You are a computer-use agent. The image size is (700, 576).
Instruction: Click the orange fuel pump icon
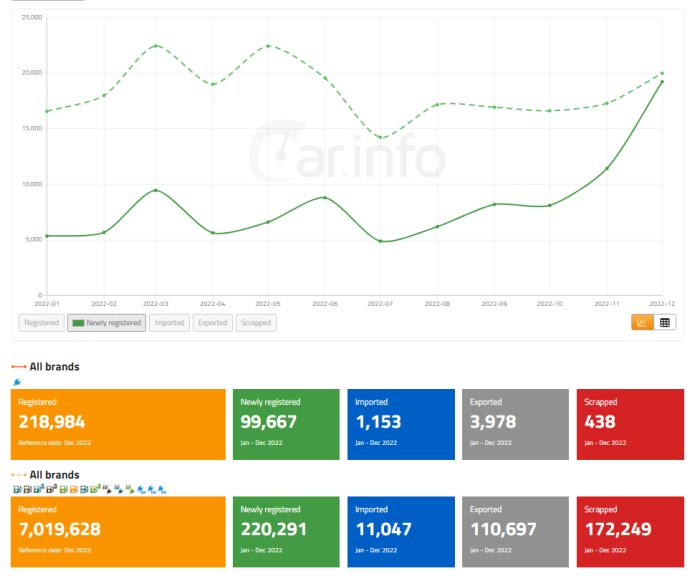coord(74,489)
